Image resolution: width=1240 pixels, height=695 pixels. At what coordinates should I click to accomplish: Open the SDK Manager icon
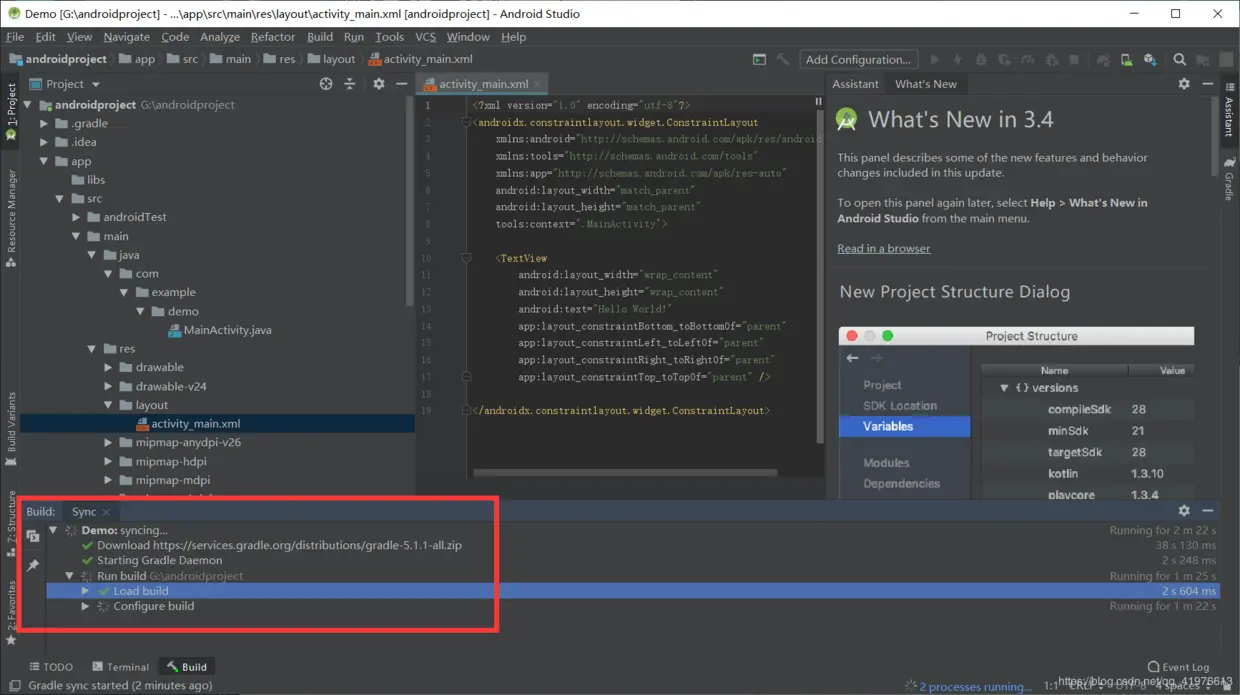point(1150,60)
